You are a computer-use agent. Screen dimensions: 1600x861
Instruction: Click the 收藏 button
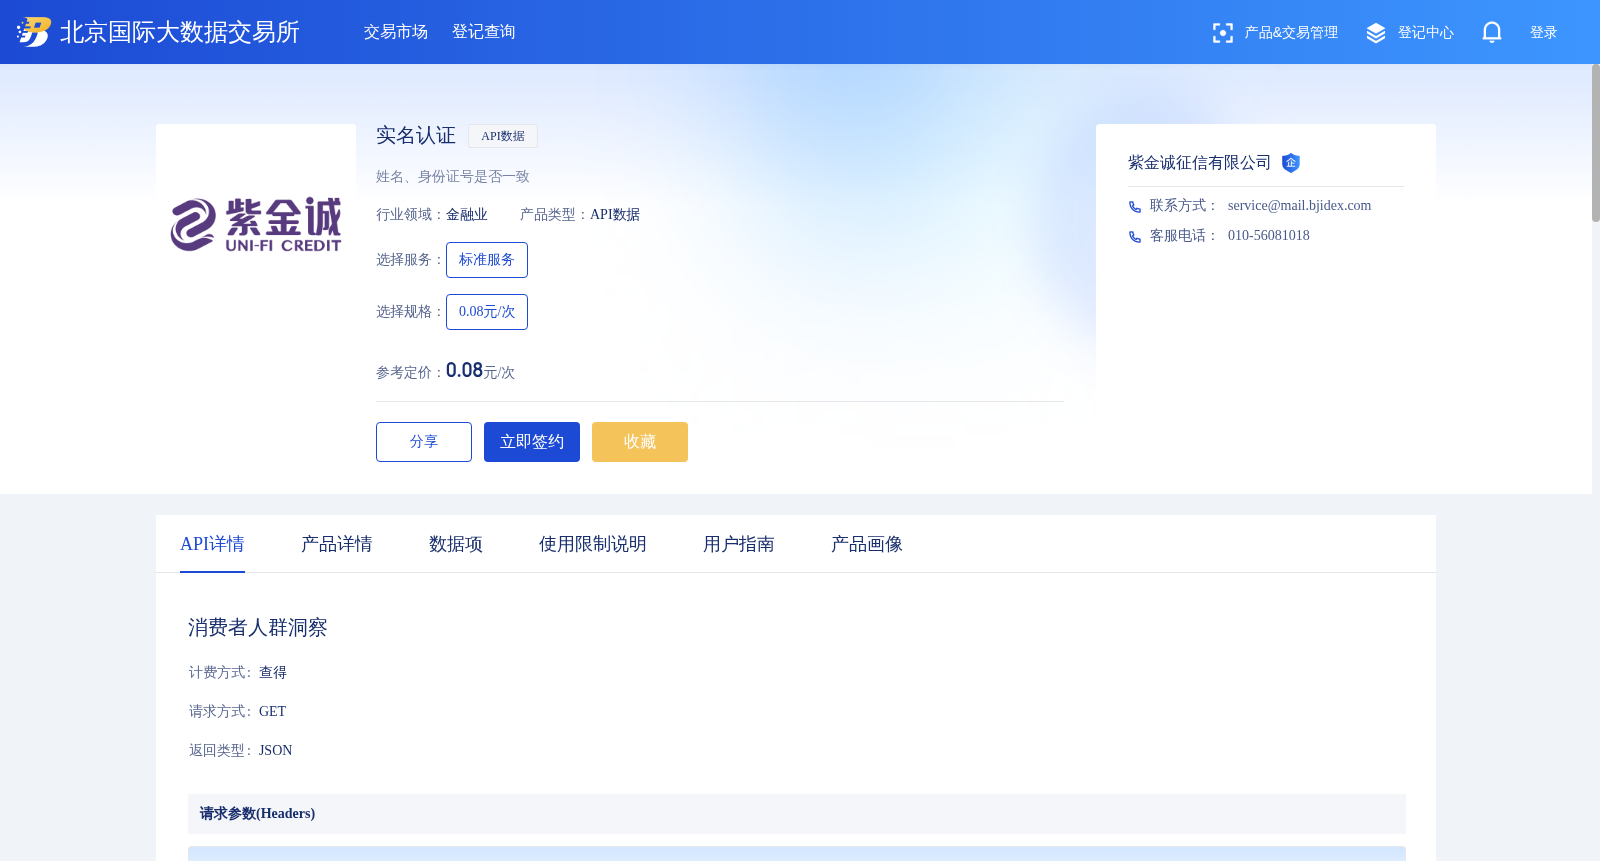point(640,442)
